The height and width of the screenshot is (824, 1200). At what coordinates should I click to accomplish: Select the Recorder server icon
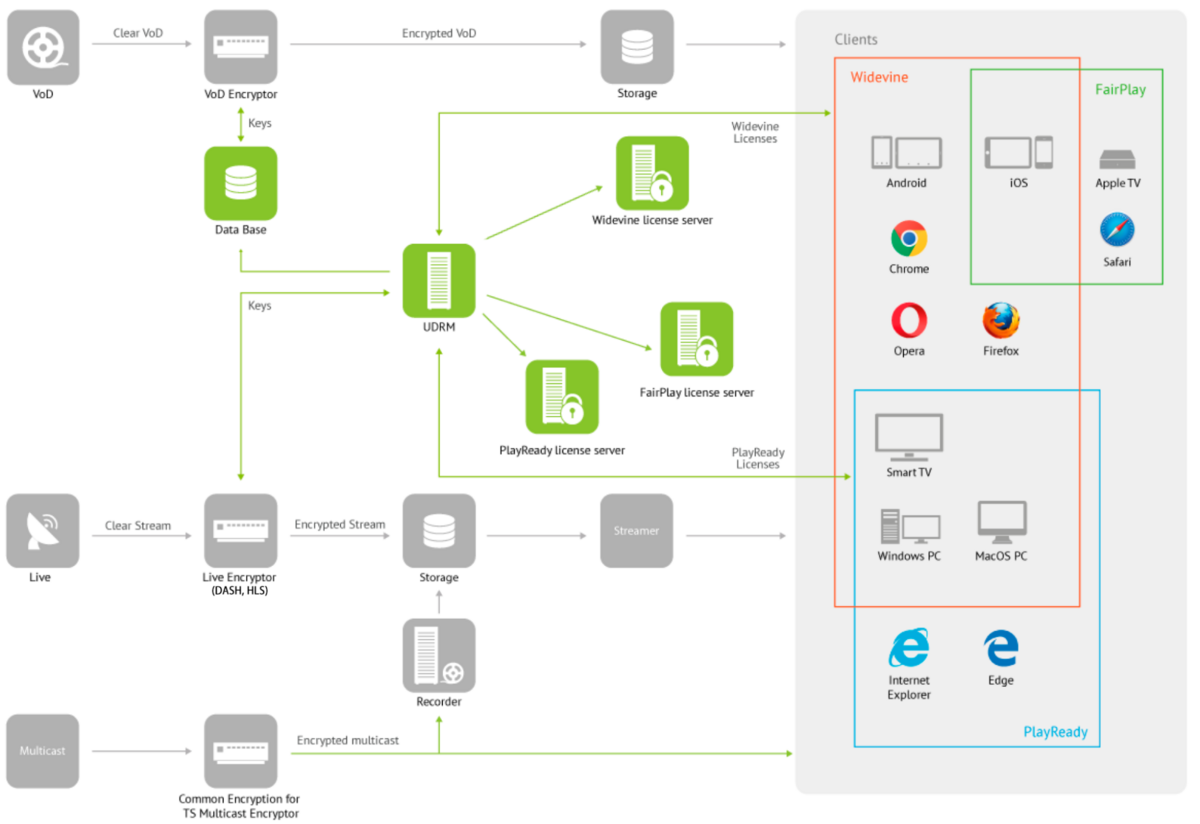coord(439,656)
